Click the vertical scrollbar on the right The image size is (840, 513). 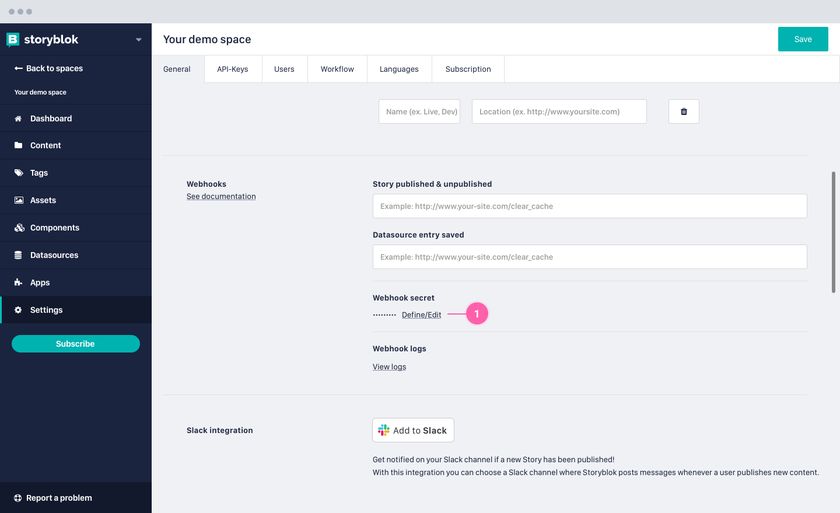pos(834,232)
